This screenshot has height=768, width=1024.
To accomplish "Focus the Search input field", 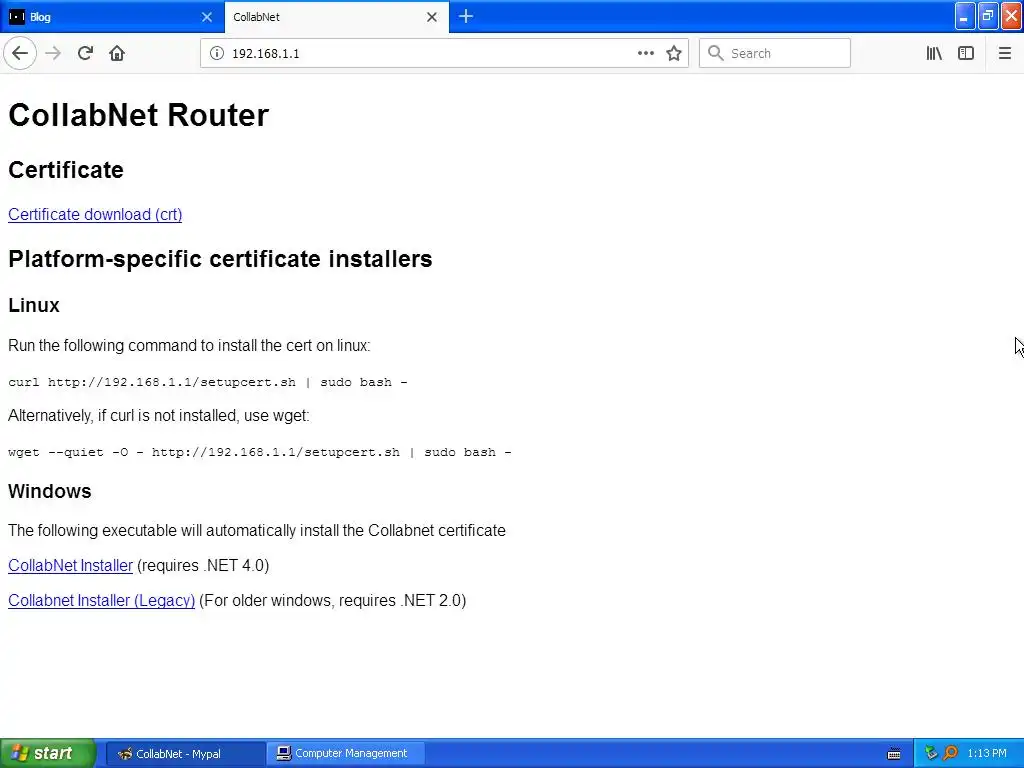I will [775, 53].
